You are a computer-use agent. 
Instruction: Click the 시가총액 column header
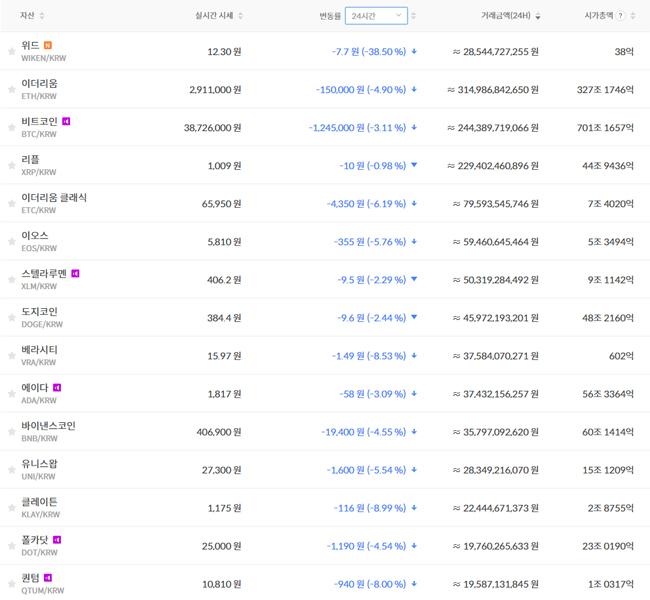point(599,16)
